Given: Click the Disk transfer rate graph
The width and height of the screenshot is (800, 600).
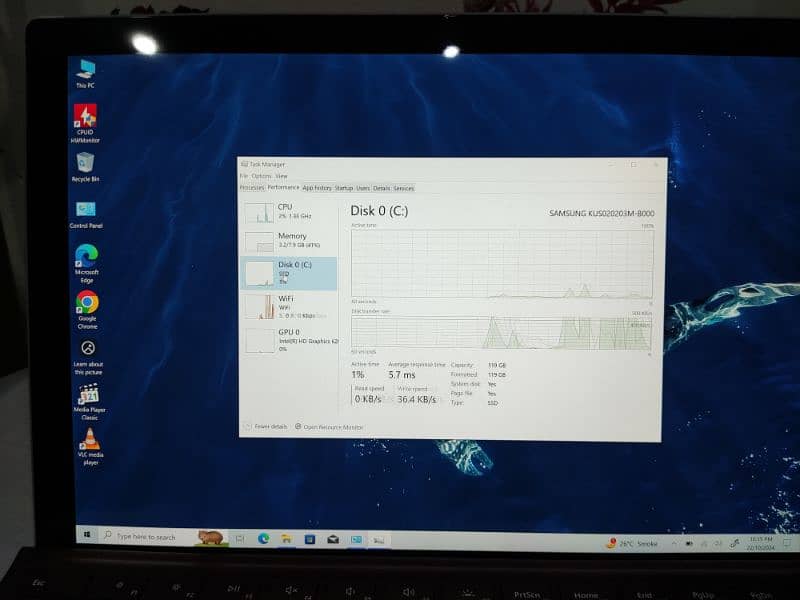Looking at the screenshot, I should tap(501, 333).
